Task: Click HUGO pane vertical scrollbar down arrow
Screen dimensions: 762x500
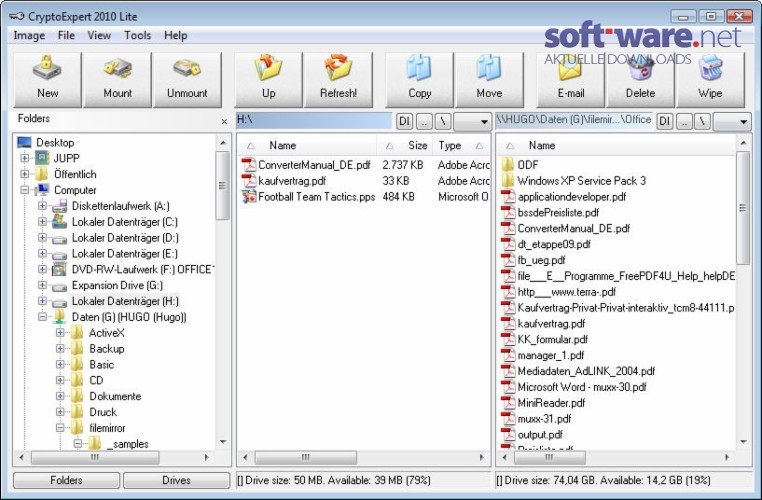Action: pyautogui.click(x=743, y=442)
